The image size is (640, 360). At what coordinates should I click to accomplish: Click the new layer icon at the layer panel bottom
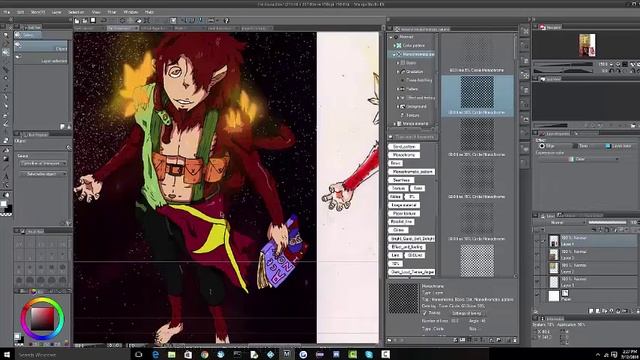click(591, 311)
